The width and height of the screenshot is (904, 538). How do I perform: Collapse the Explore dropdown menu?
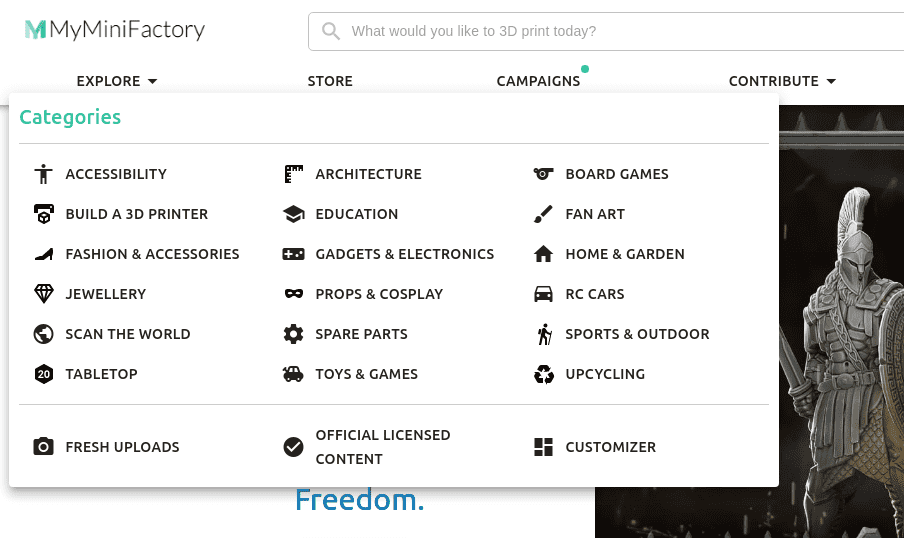point(117,81)
